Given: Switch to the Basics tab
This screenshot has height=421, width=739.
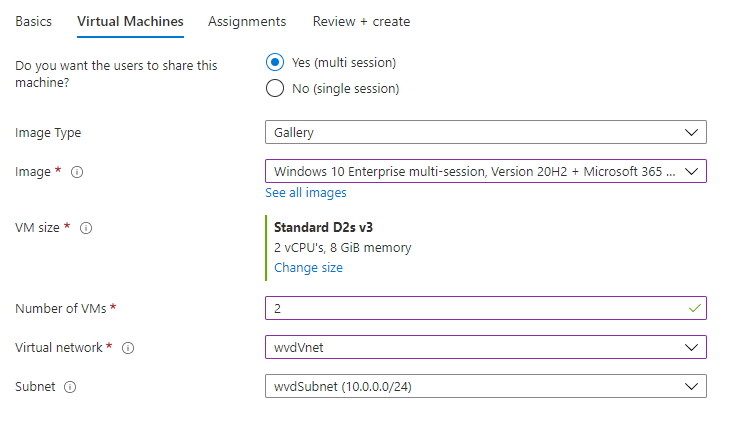Looking at the screenshot, I should click(x=33, y=22).
